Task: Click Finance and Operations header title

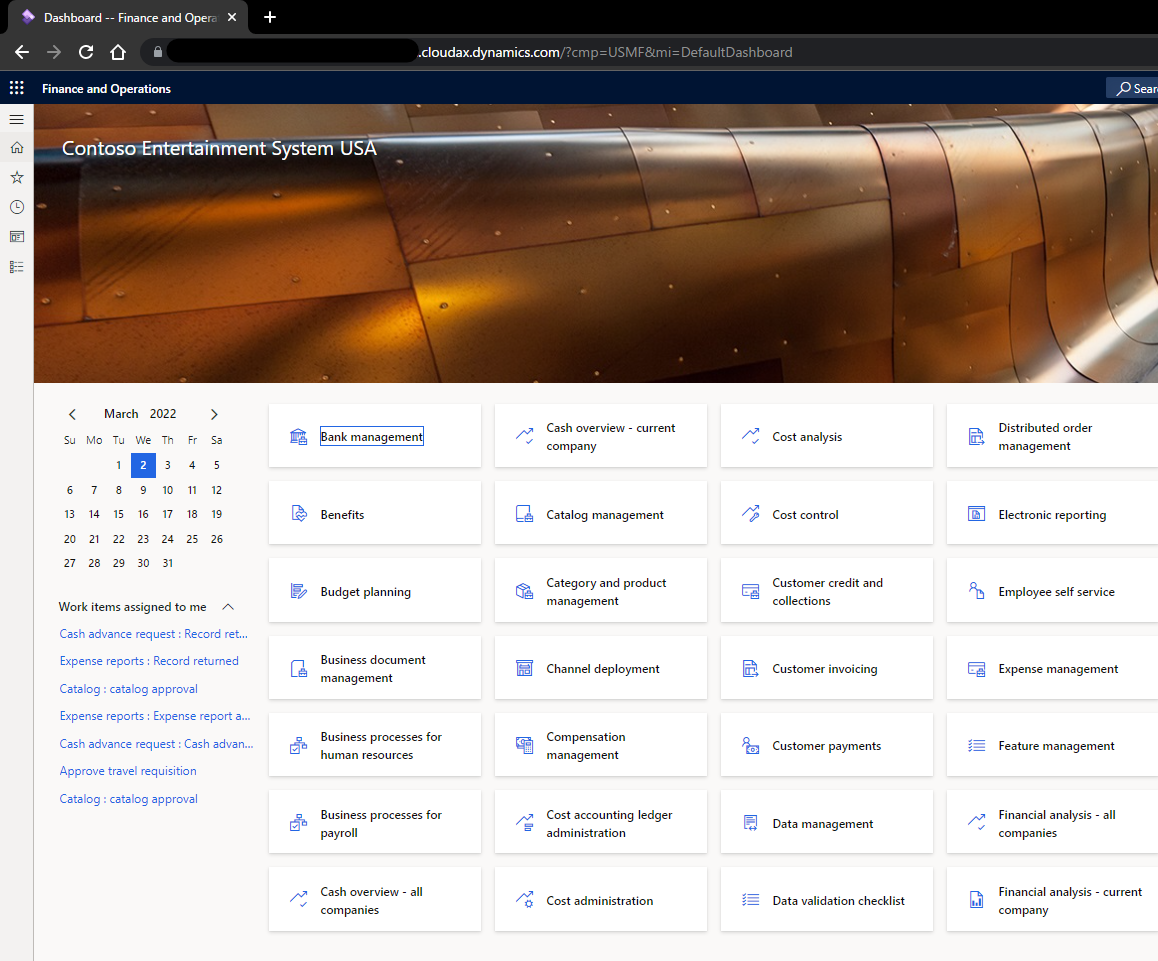Action: (106, 89)
